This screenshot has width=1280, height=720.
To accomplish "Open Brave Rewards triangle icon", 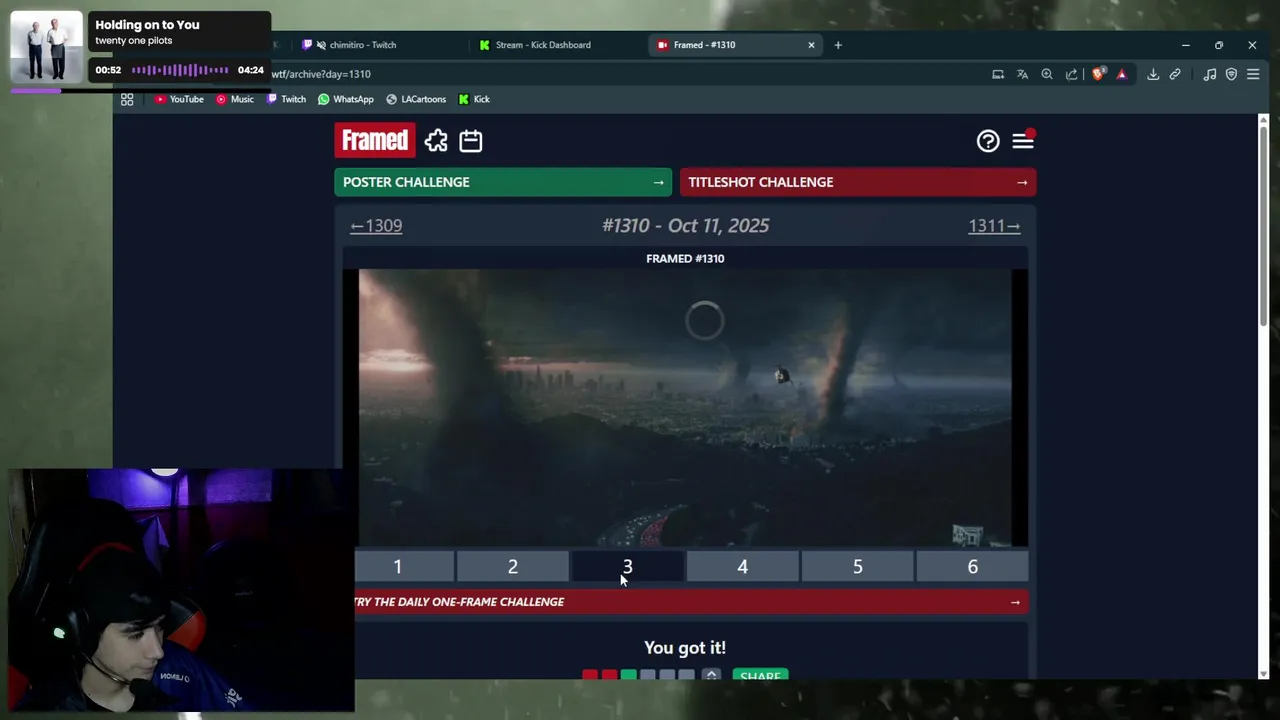I will (1122, 74).
